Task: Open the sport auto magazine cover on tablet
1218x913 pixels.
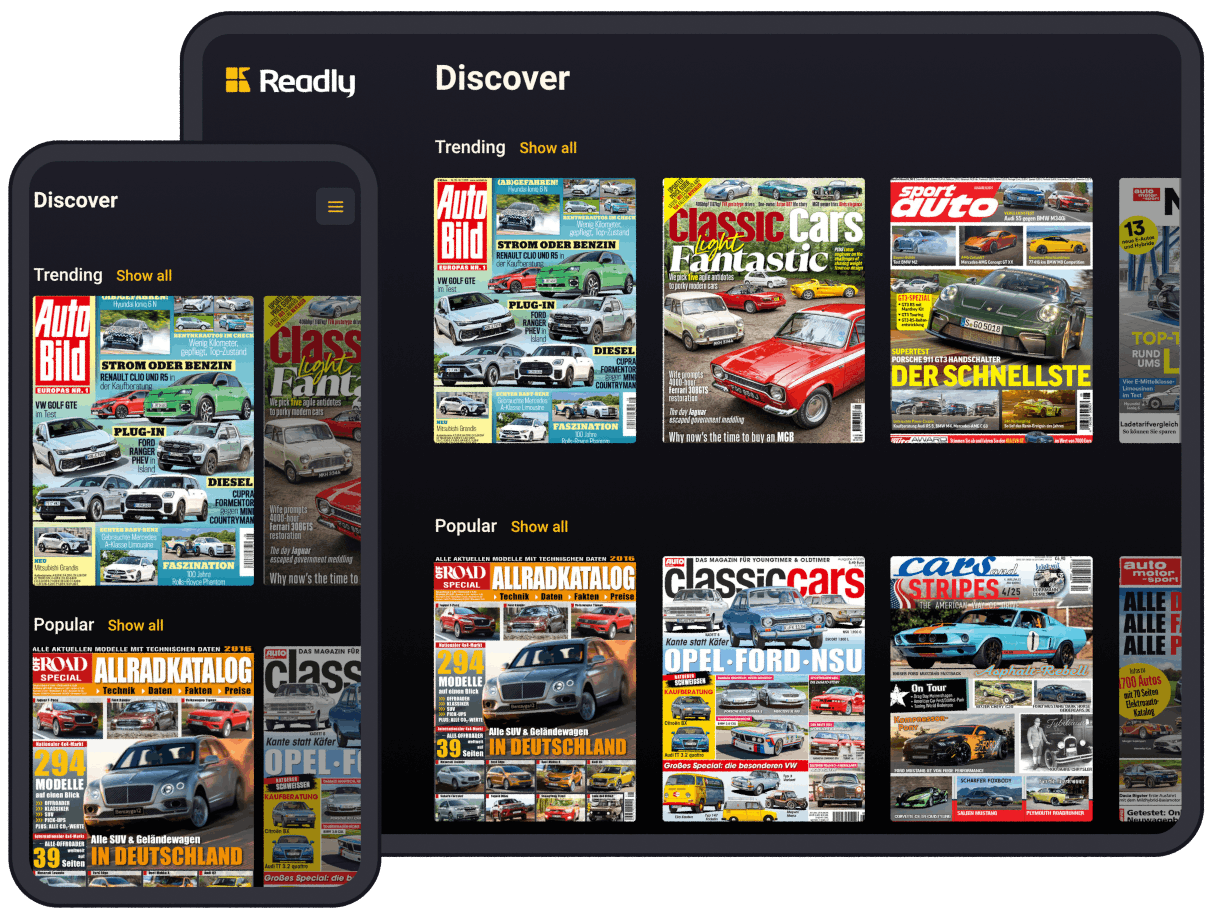Action: click(x=992, y=310)
